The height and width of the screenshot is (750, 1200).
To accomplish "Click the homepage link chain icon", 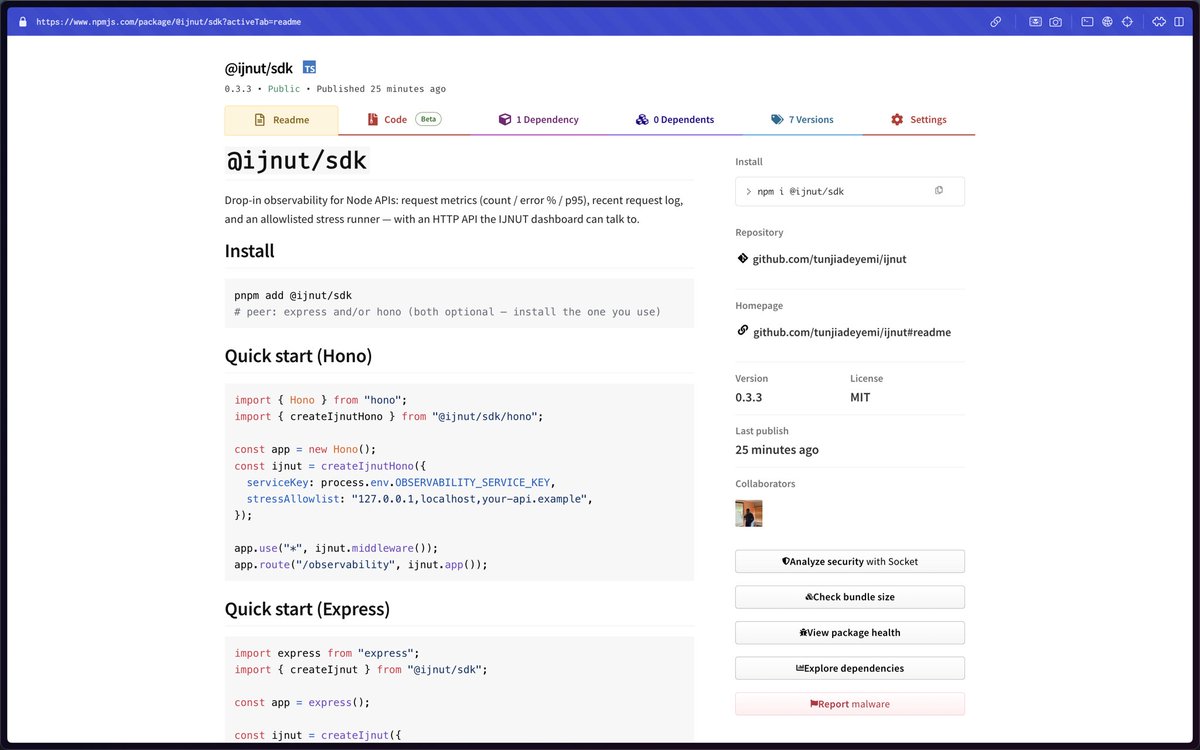I will click(x=742, y=331).
